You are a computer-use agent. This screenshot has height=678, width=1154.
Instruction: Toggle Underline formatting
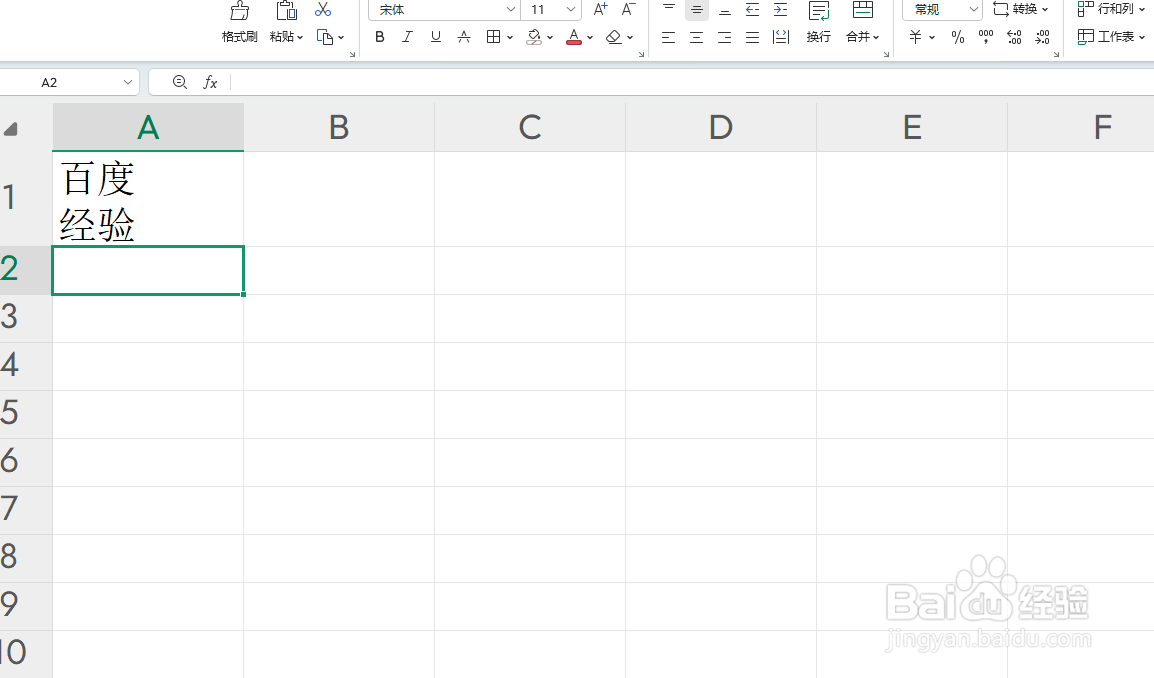coord(436,37)
